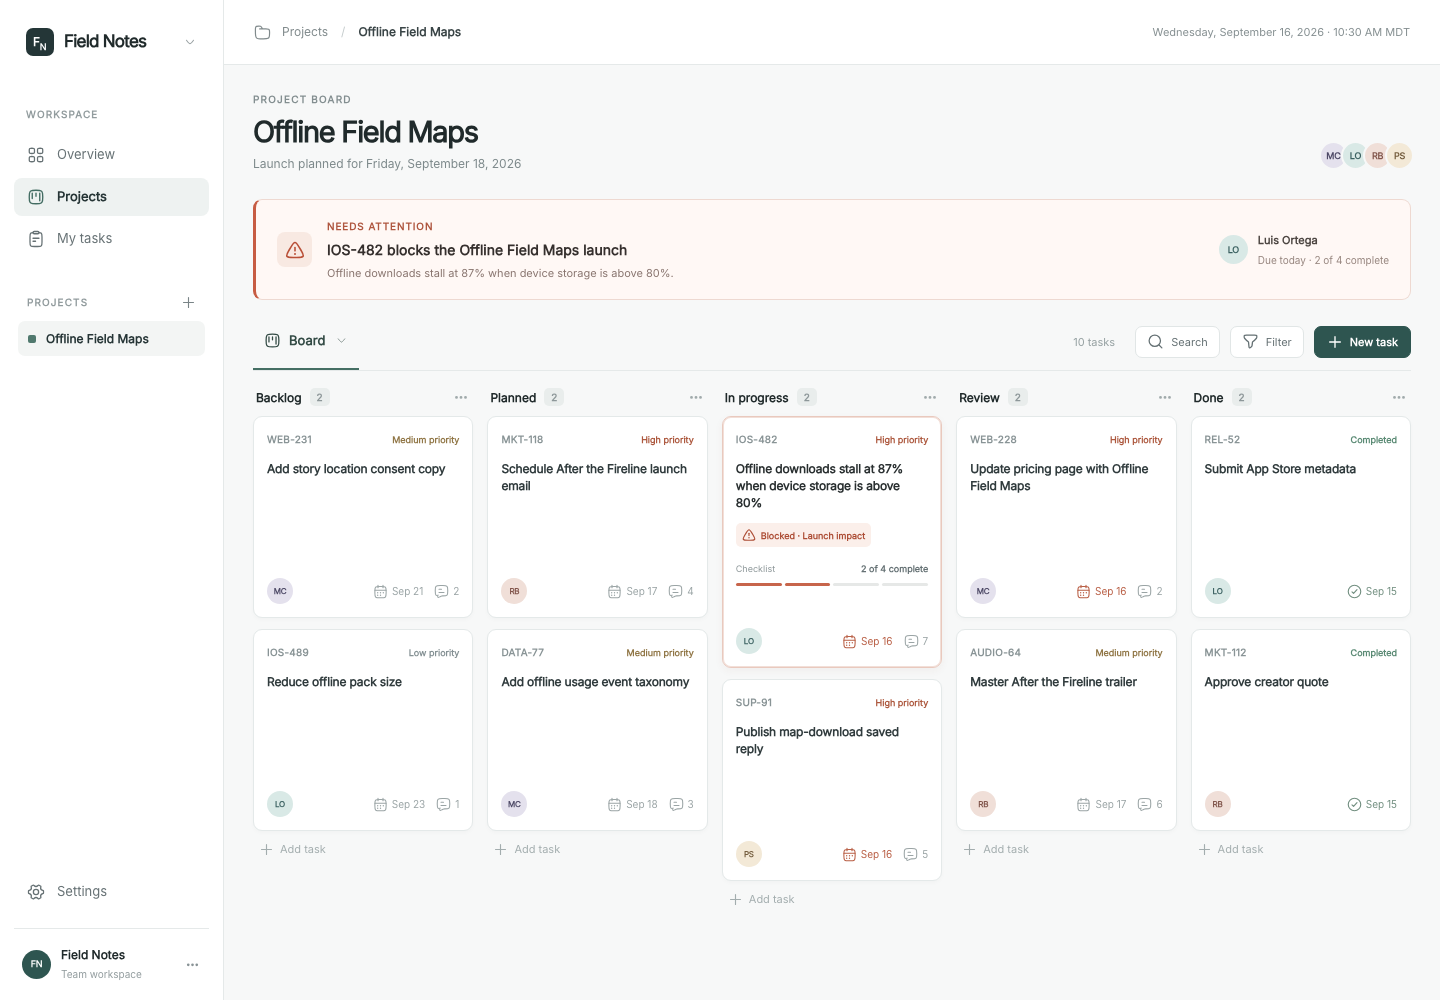Click the New task button
This screenshot has height=1000, width=1440.
pyautogui.click(x=1362, y=342)
